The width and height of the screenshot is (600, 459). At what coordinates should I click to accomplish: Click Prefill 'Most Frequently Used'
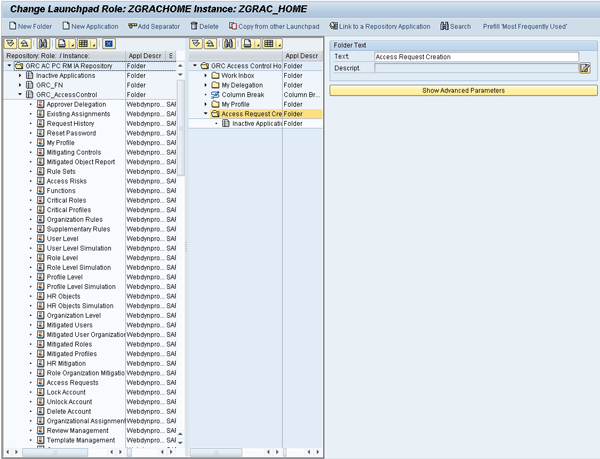click(x=524, y=26)
